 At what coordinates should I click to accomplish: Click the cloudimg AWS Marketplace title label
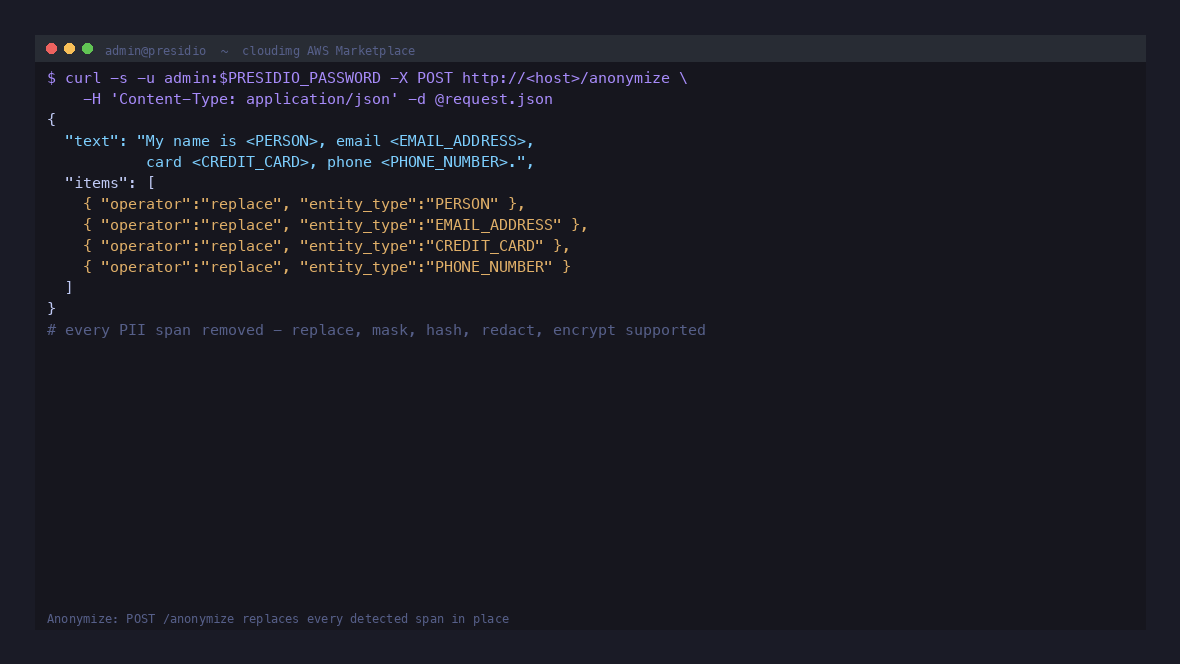point(328,50)
